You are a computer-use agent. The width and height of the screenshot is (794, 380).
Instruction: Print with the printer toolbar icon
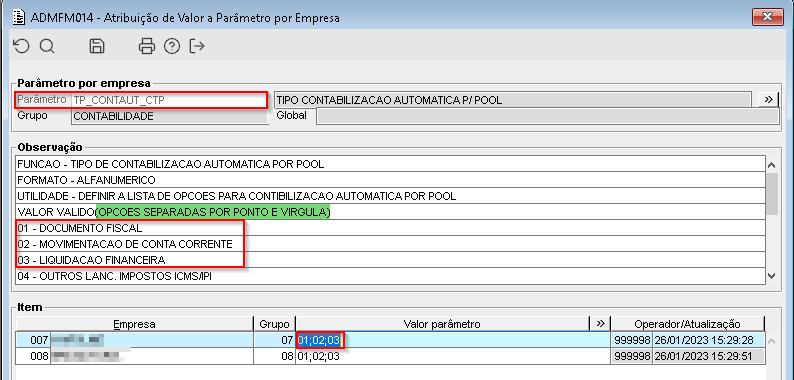pyautogui.click(x=146, y=46)
